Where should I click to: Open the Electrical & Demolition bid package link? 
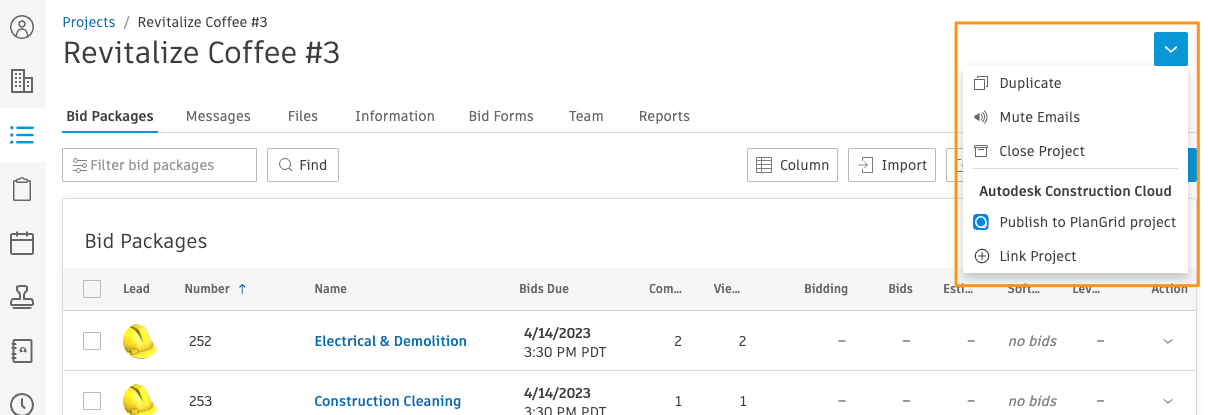pyautogui.click(x=391, y=341)
